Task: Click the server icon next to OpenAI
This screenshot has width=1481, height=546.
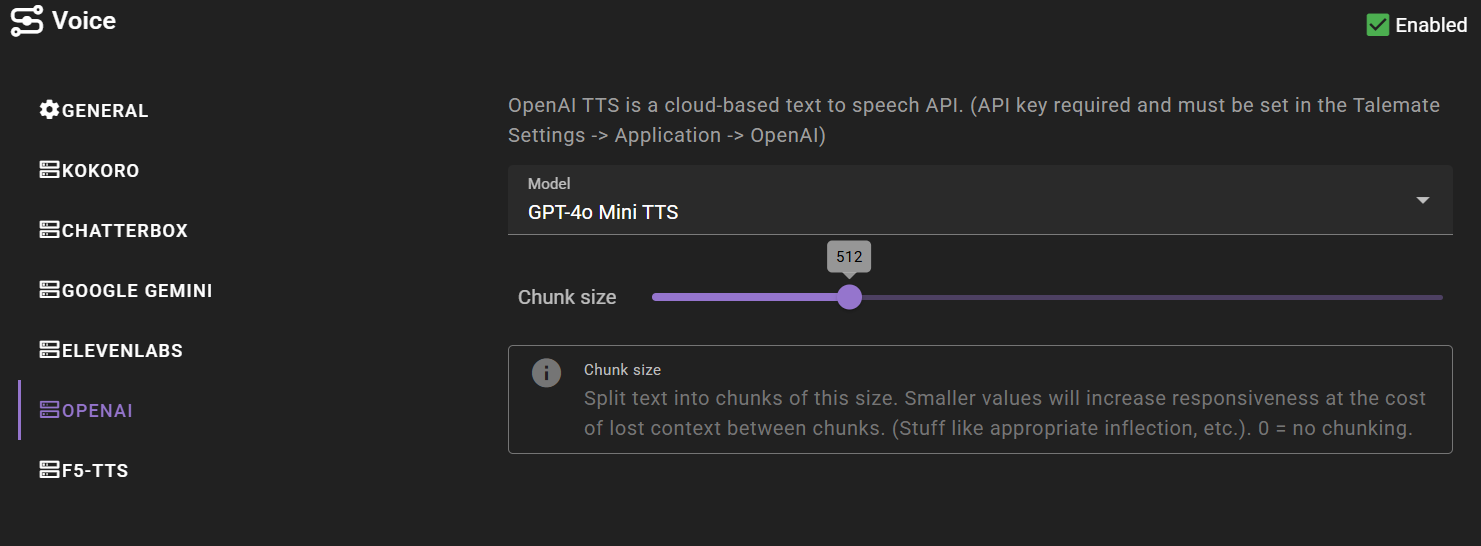Action: [49, 410]
